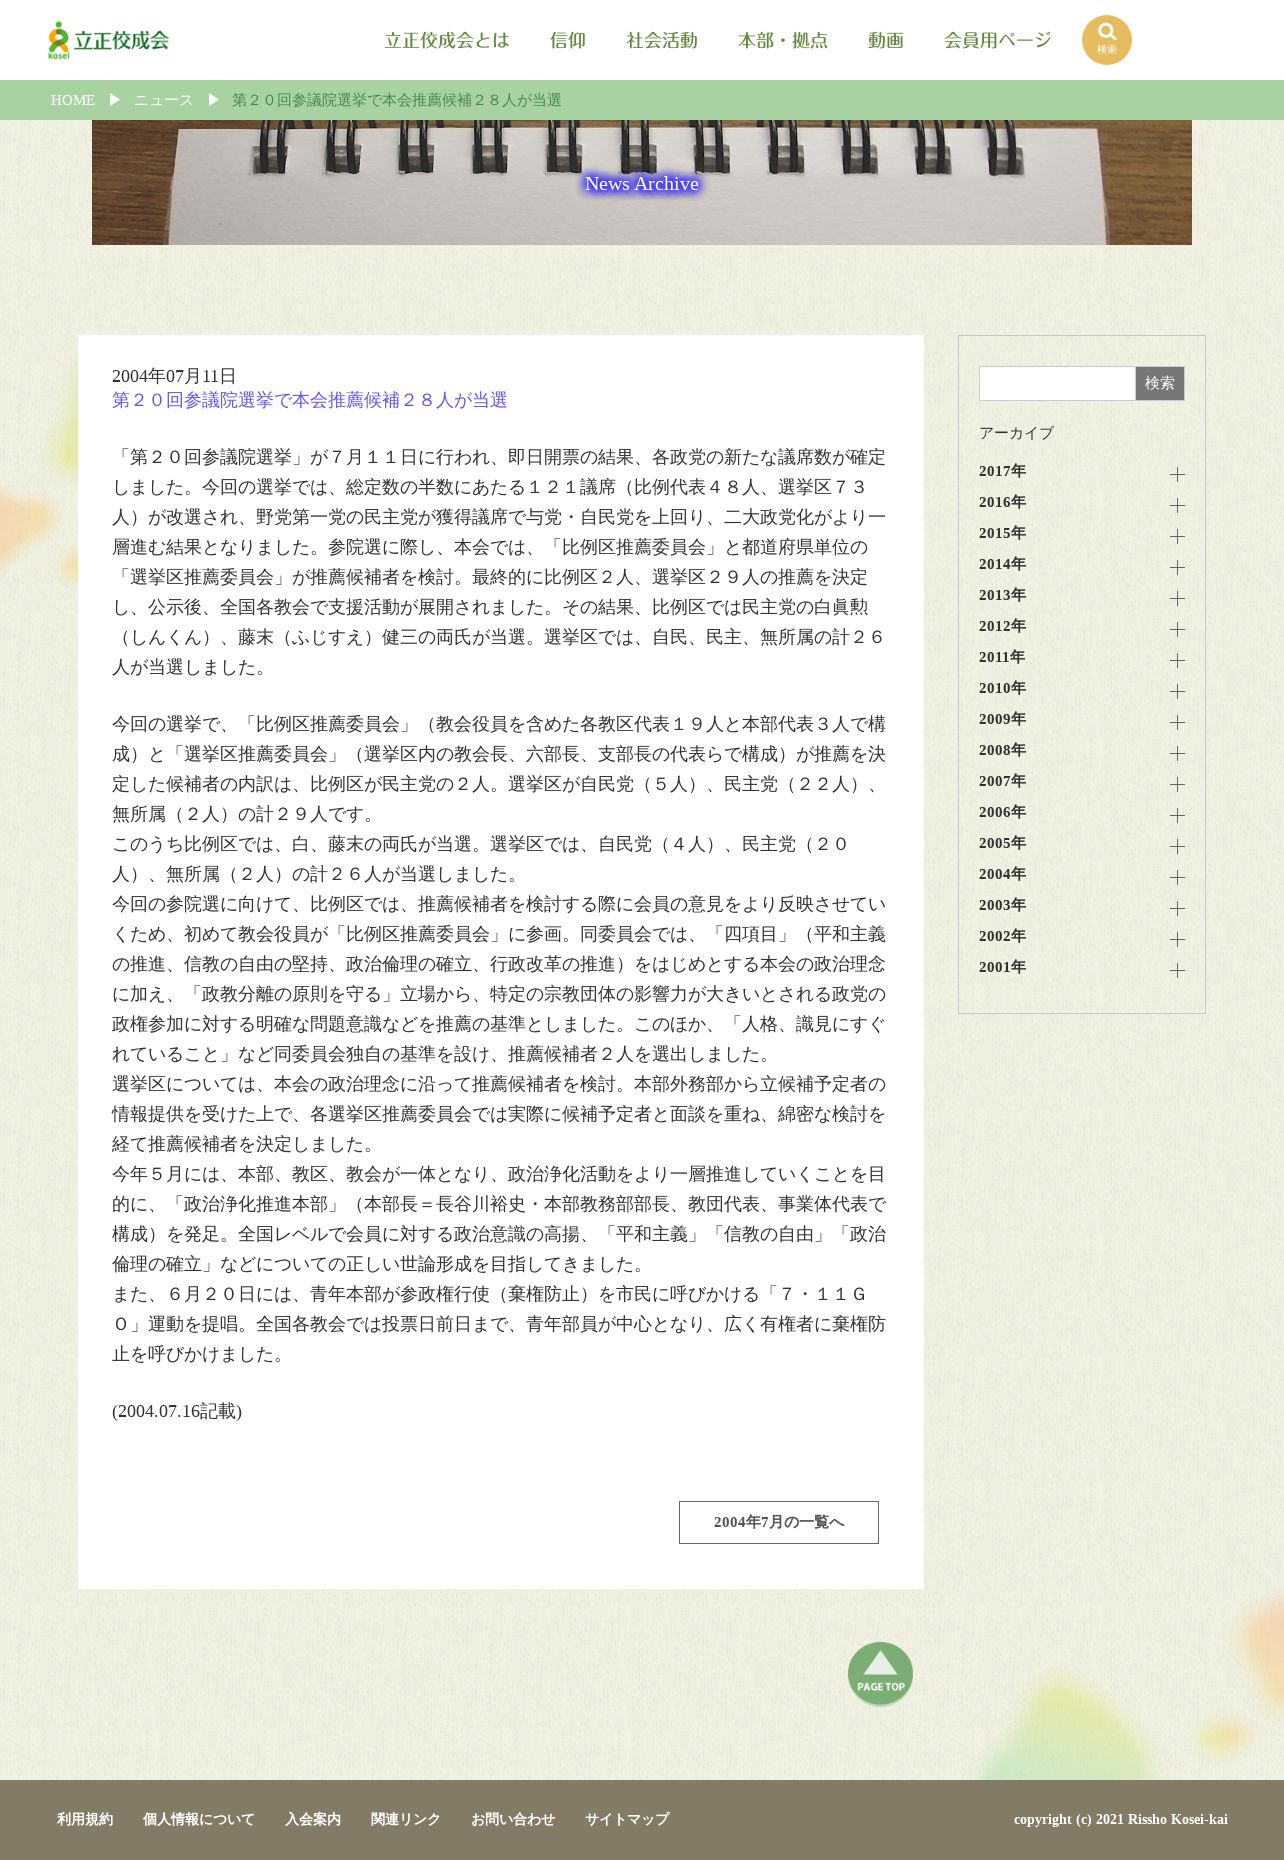Click the Rissho Kosei-kai logo
Viewport: 1284px width, 1860px height.
pos(108,40)
